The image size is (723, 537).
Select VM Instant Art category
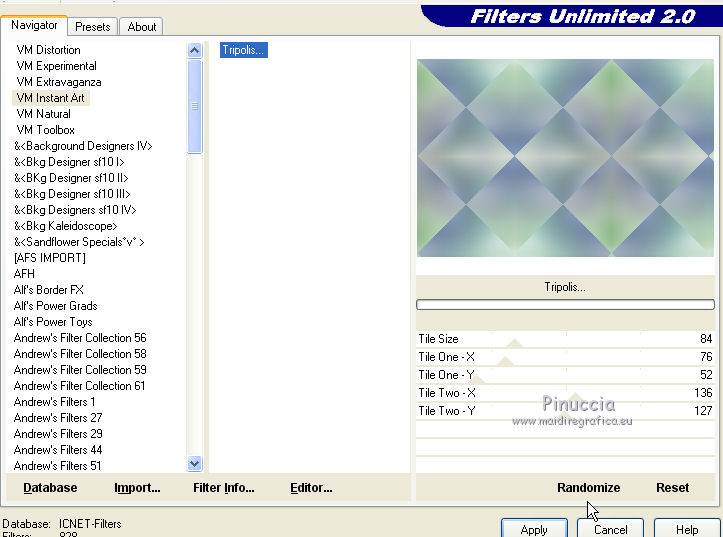tap(50, 98)
